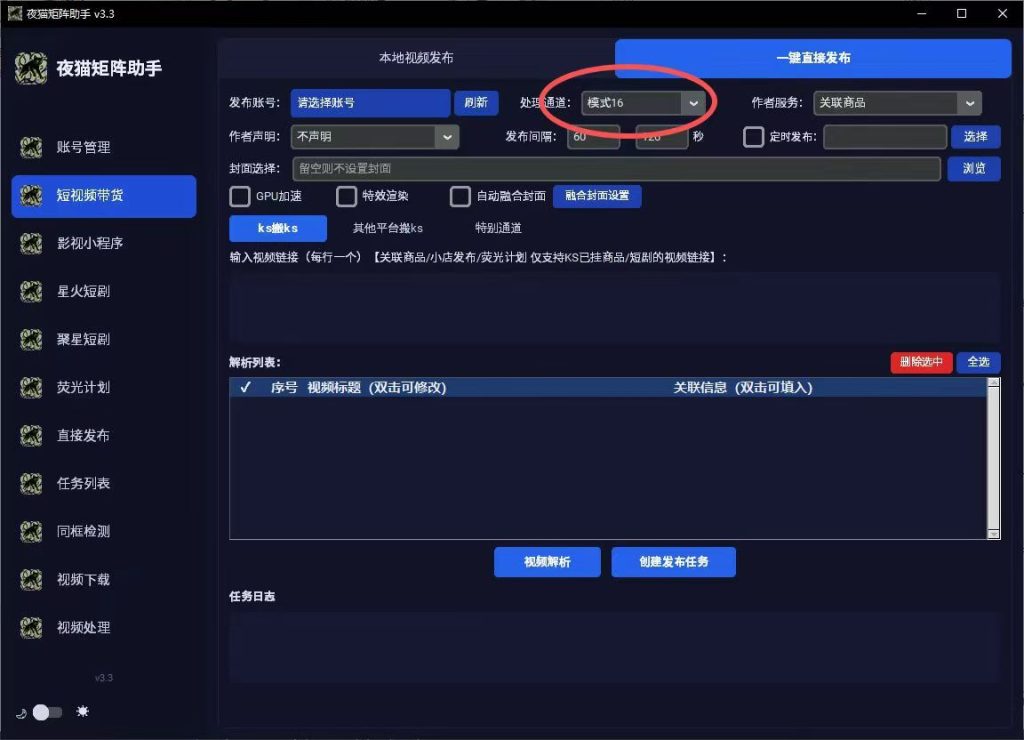Viewport: 1024px width, 740px height.
Task: Open 视频下载 in the sidebar
Action: pyautogui.click(x=104, y=579)
